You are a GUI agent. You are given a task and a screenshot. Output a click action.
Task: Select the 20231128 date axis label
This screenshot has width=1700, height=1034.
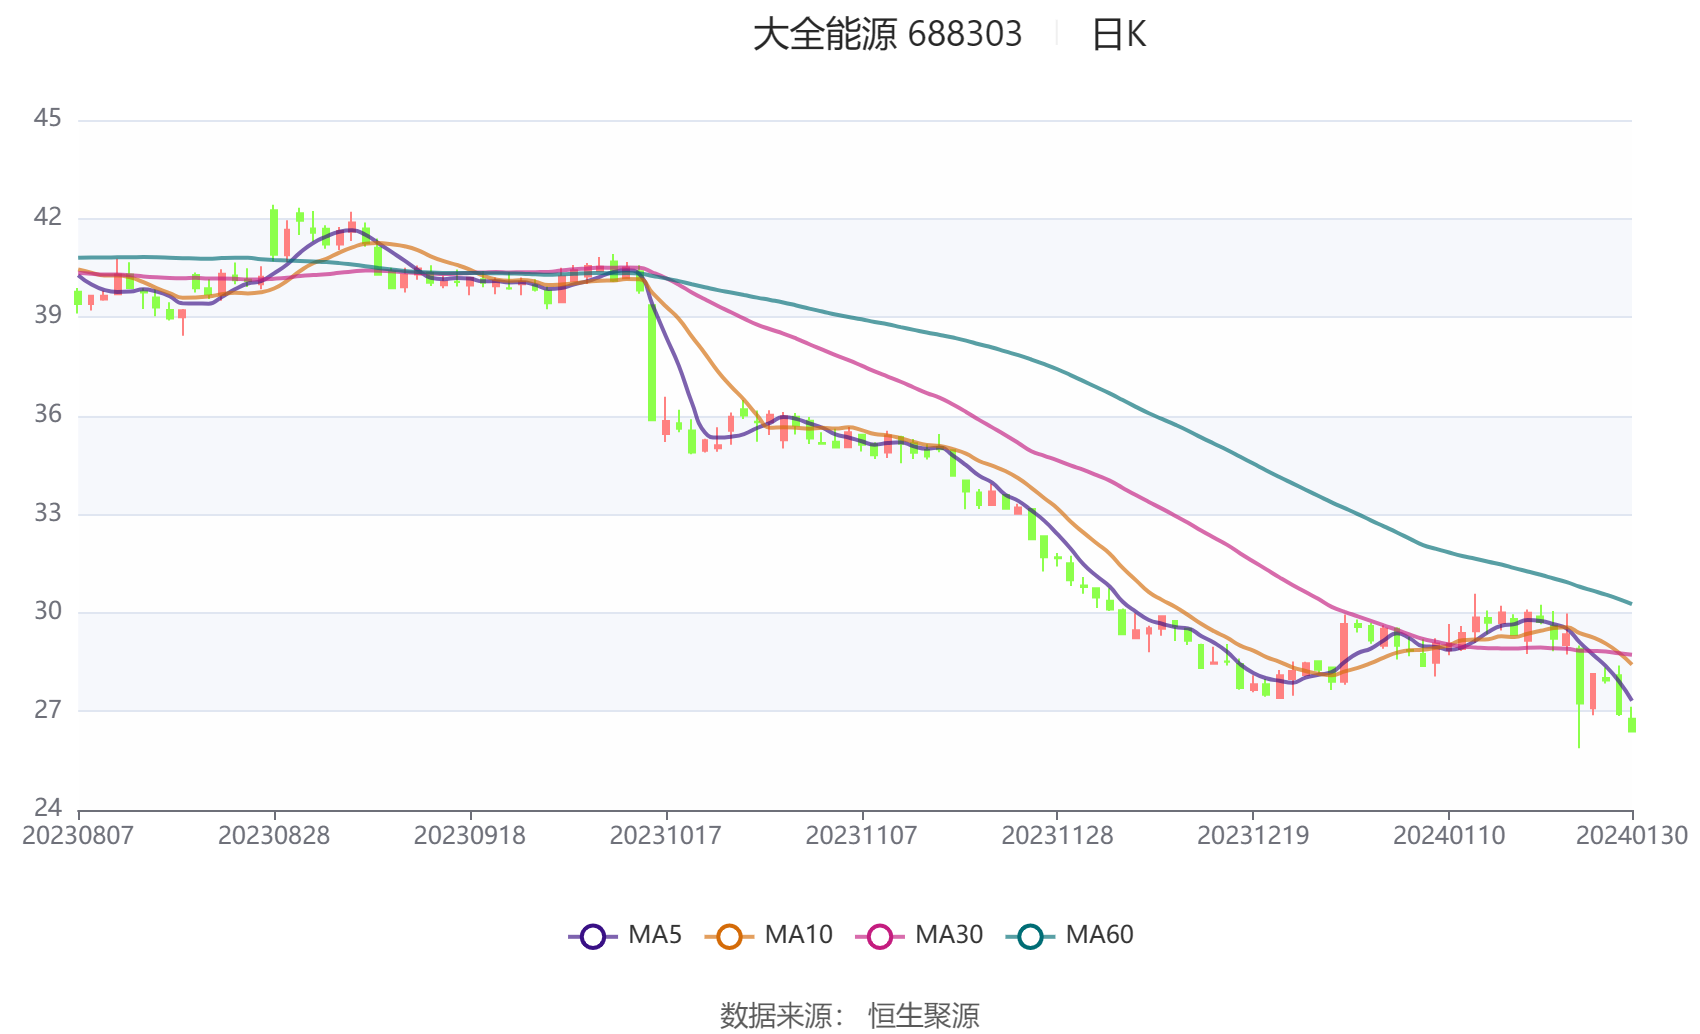click(1057, 835)
